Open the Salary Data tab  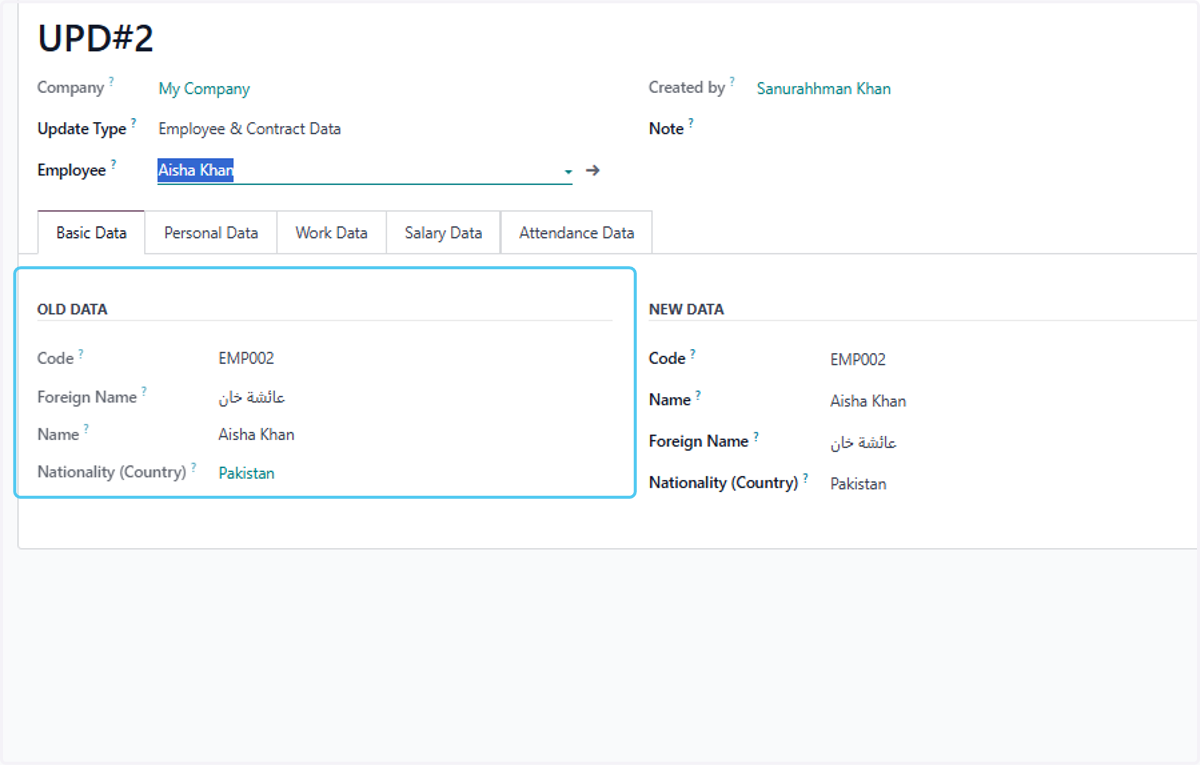(443, 233)
